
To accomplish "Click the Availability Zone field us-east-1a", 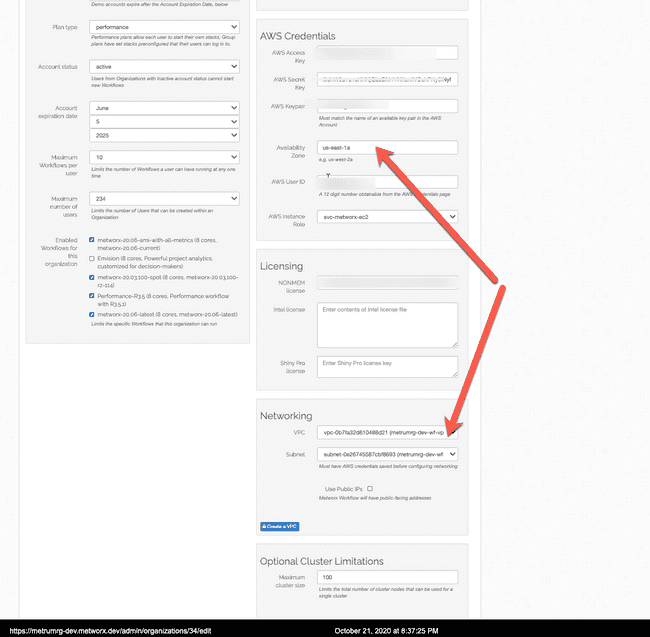I will click(x=387, y=147).
